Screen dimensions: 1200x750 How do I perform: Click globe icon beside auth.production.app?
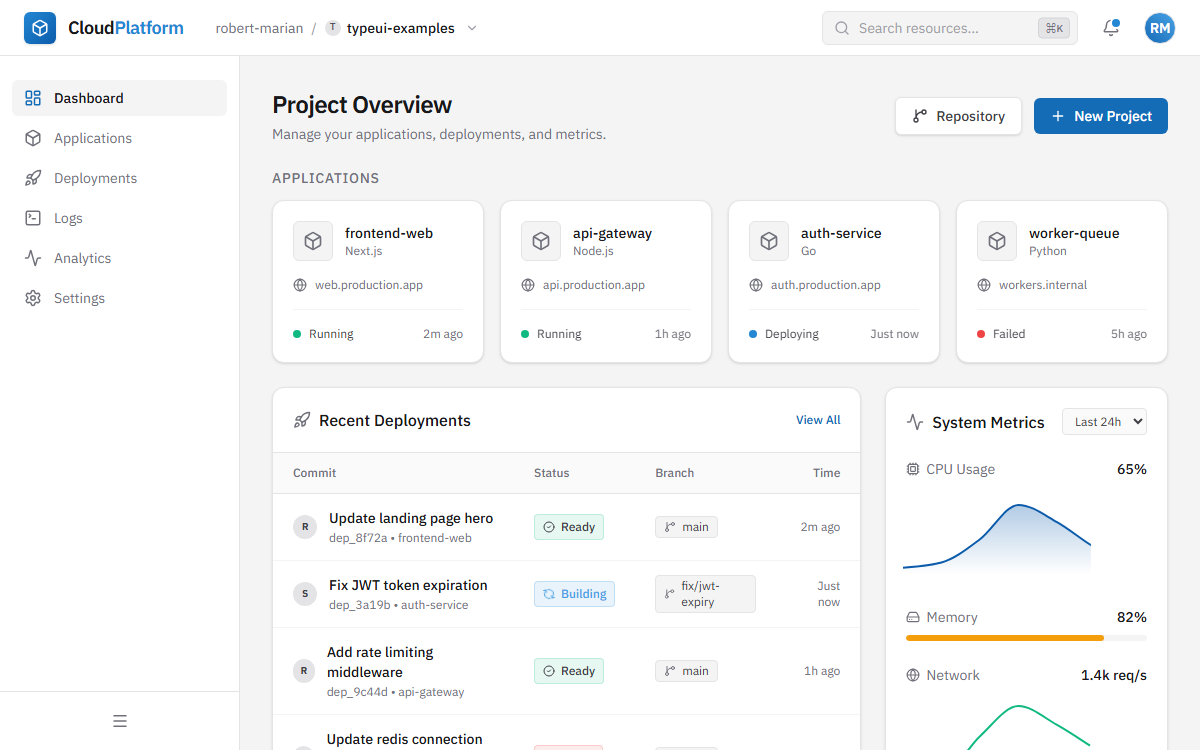pos(756,285)
